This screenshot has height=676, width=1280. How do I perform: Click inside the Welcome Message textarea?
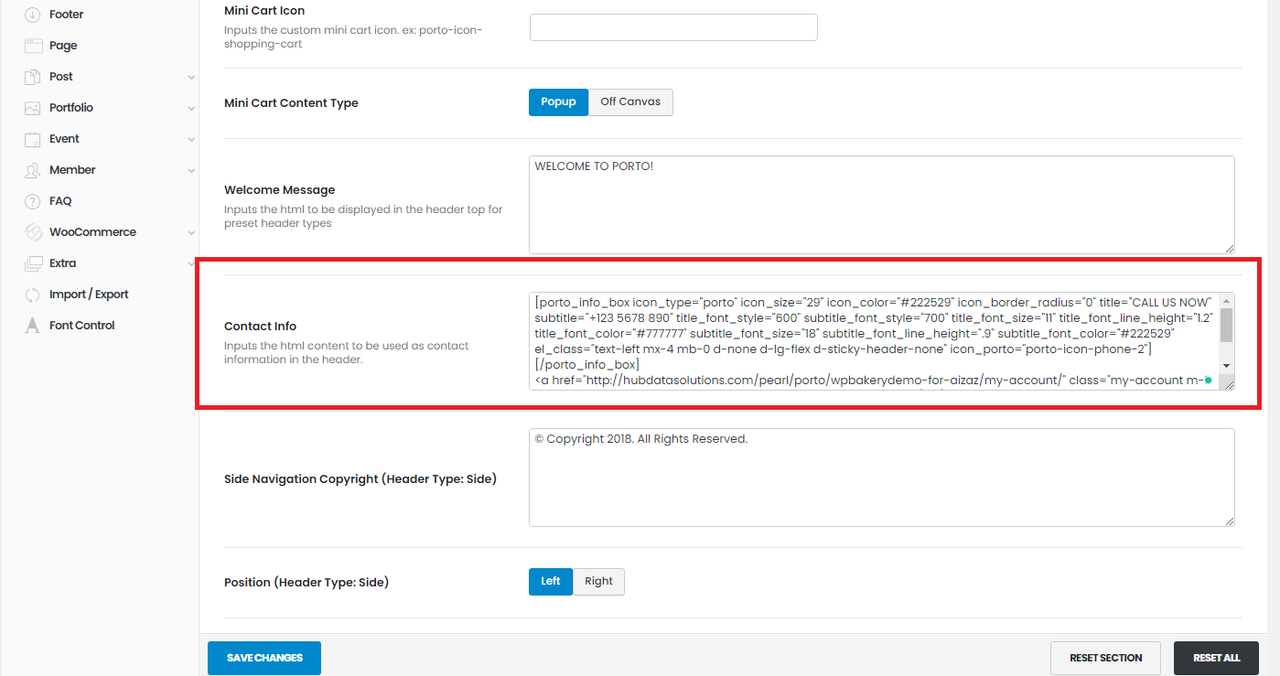pyautogui.click(x=881, y=204)
